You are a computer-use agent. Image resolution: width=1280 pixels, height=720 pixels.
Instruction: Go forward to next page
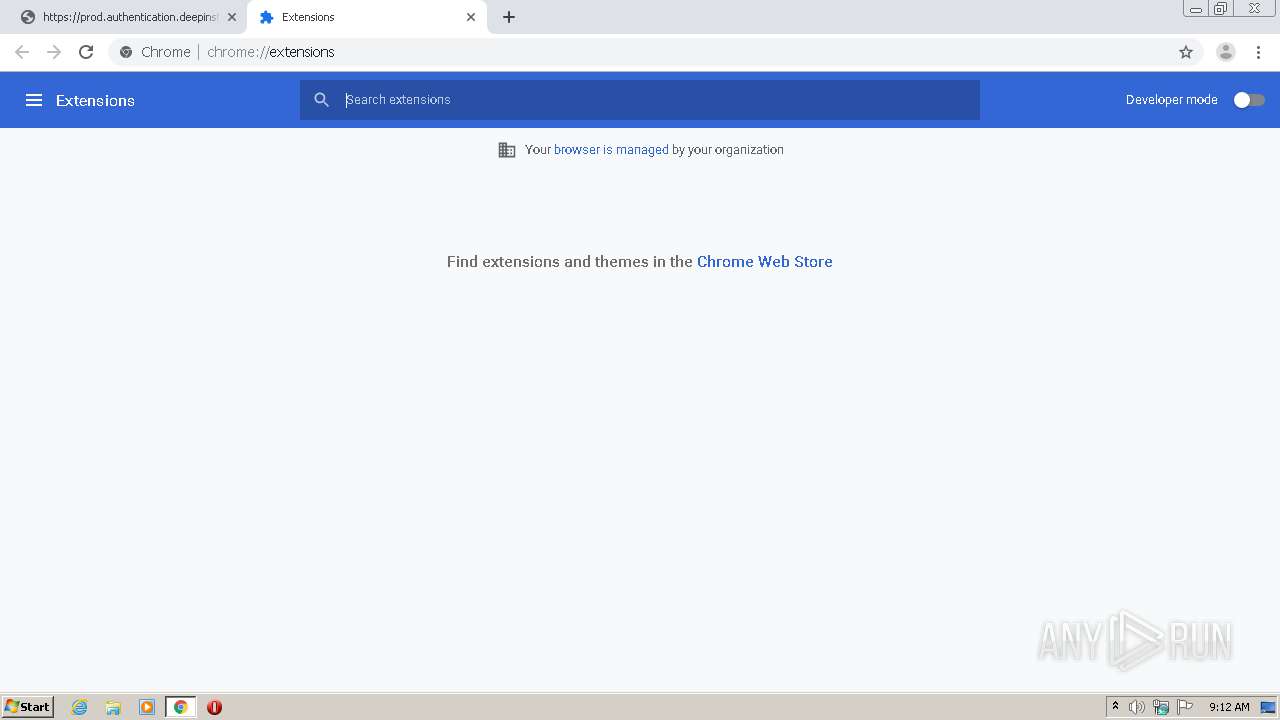(x=54, y=52)
